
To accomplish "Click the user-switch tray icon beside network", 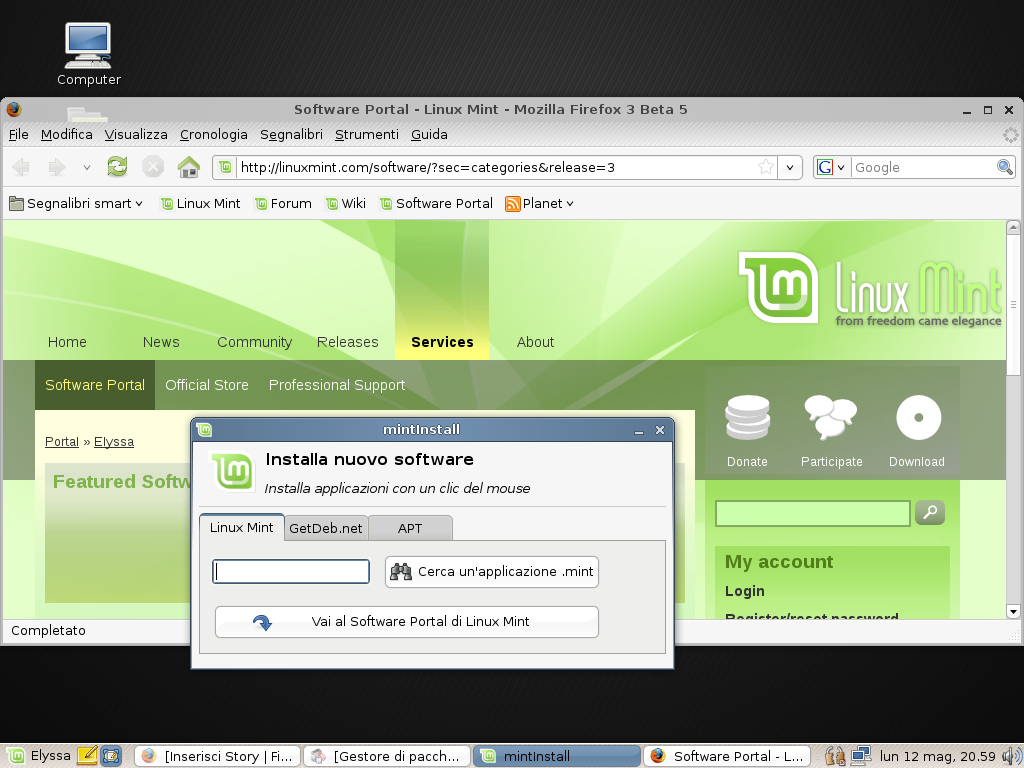I will [835, 756].
